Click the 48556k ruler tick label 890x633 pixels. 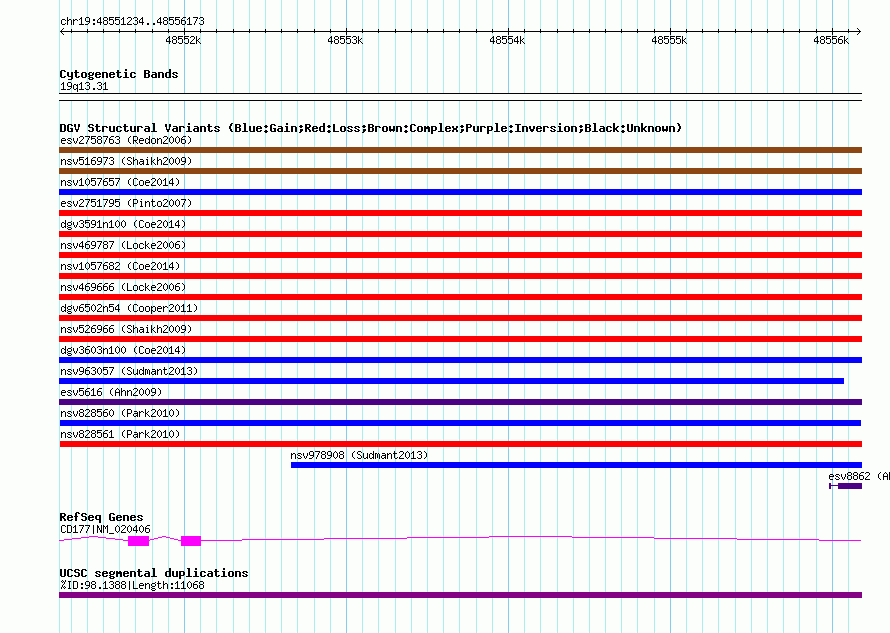click(831, 40)
